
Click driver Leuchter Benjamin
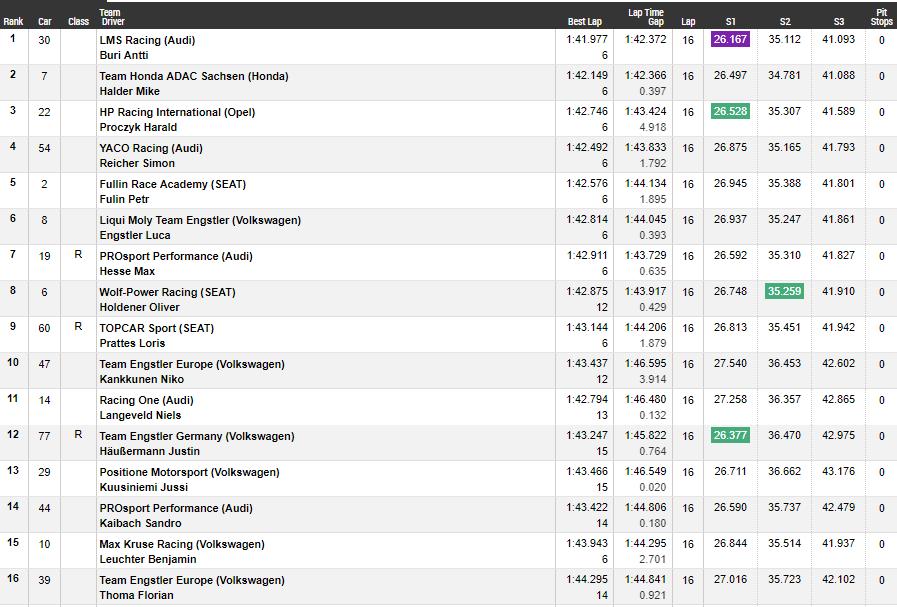click(x=148, y=560)
